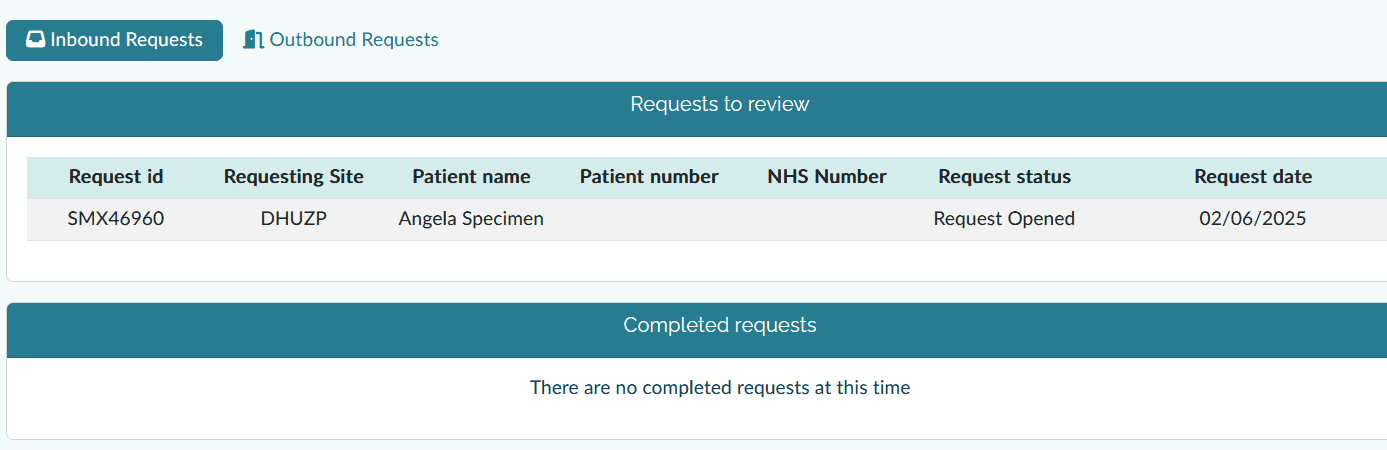Image resolution: width=1387 pixels, height=450 pixels.
Task: Click the Request status column header
Action: (1004, 177)
